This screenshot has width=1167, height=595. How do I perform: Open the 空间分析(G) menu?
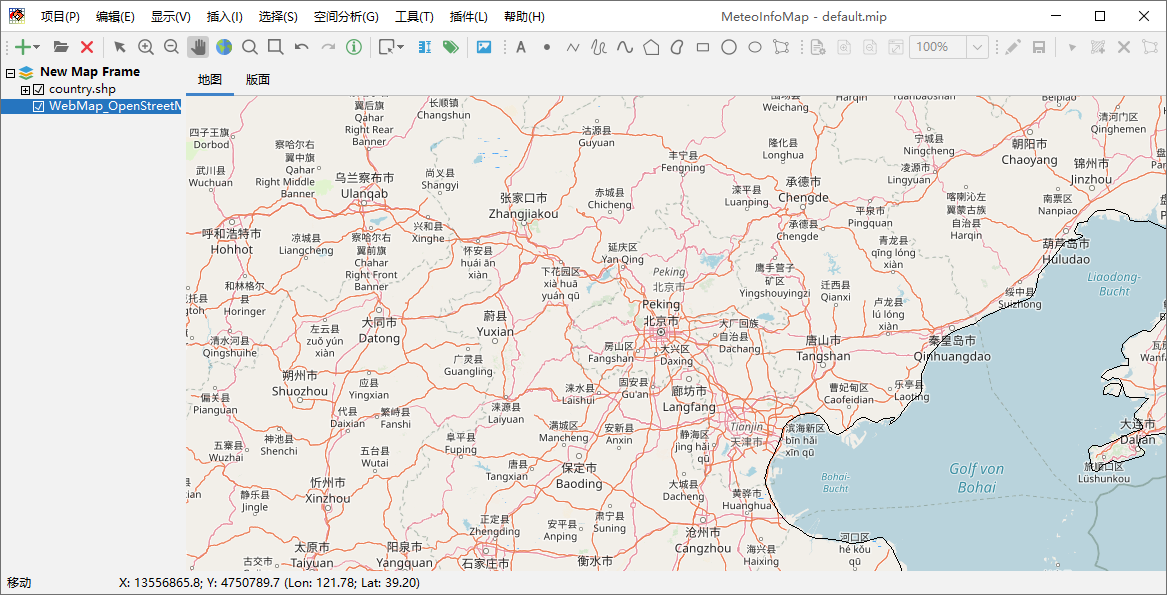pyautogui.click(x=346, y=17)
